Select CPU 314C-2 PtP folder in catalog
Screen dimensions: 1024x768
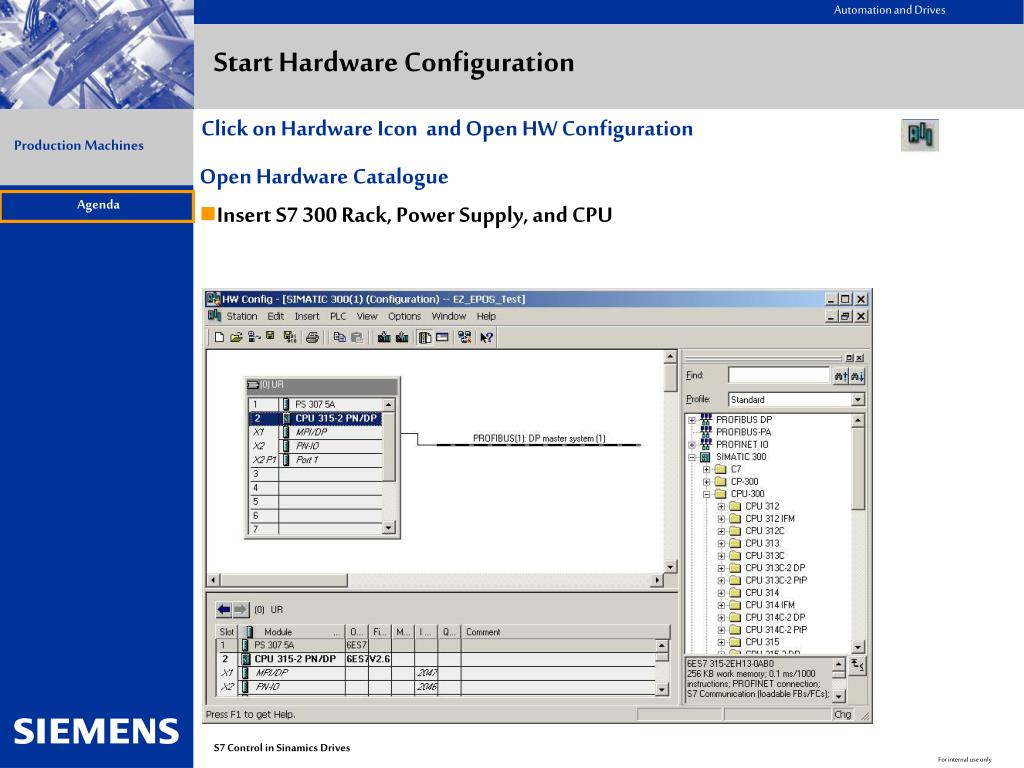[775, 630]
